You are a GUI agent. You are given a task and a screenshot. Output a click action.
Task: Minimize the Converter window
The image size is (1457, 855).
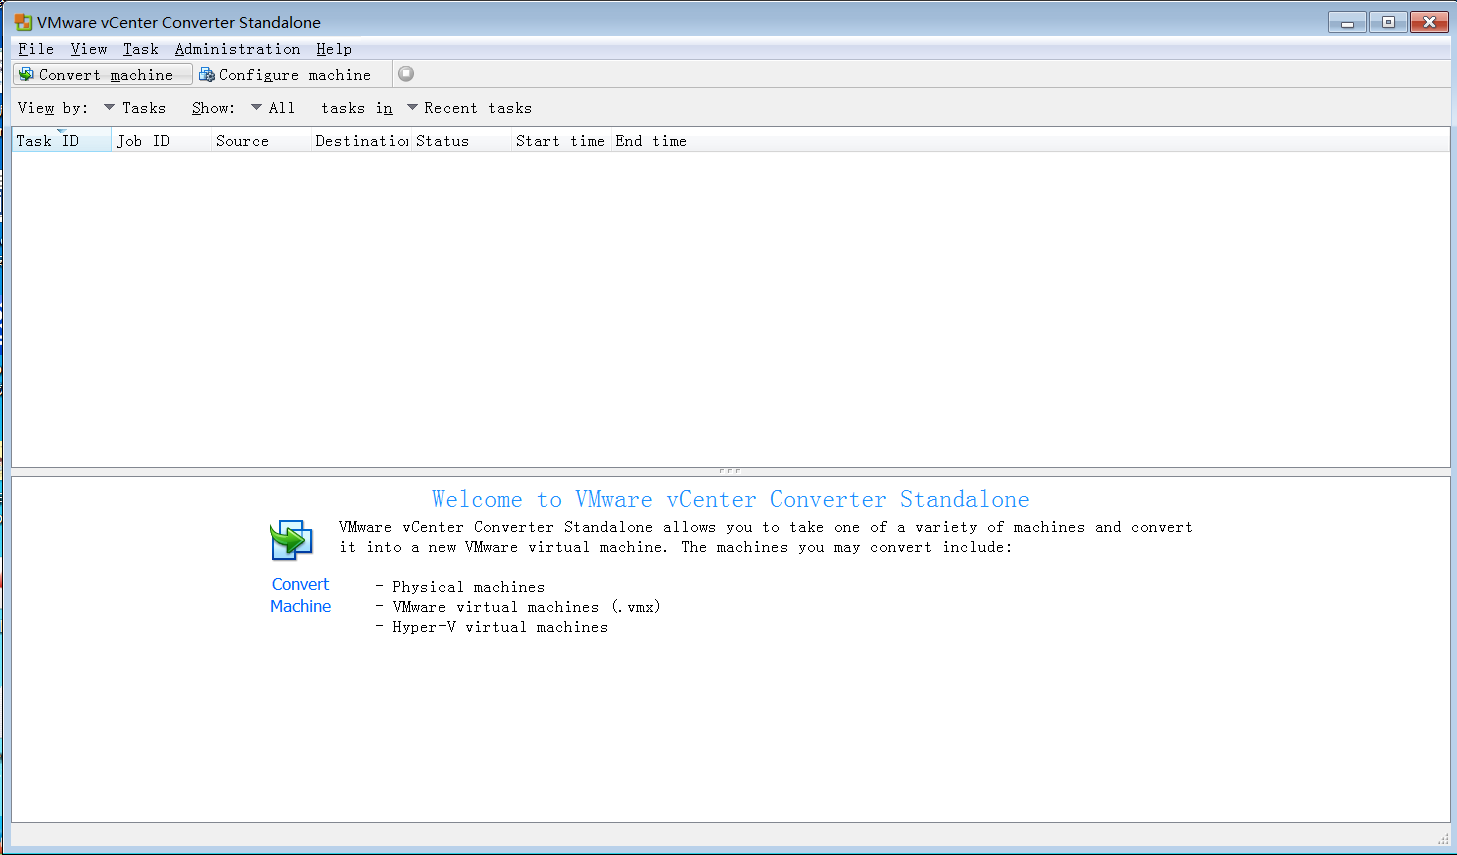tap(1347, 22)
